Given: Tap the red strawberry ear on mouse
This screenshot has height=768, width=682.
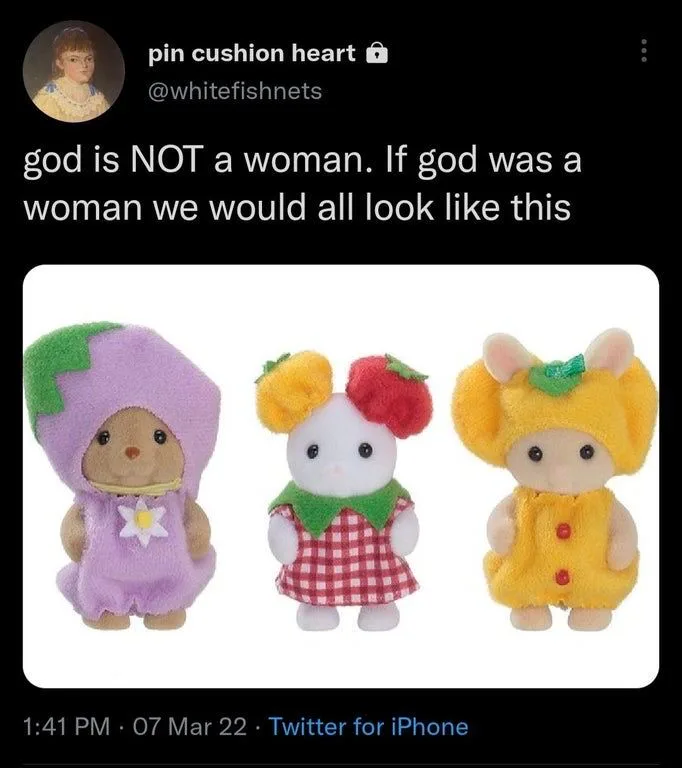Looking at the screenshot, I should [x=390, y=394].
